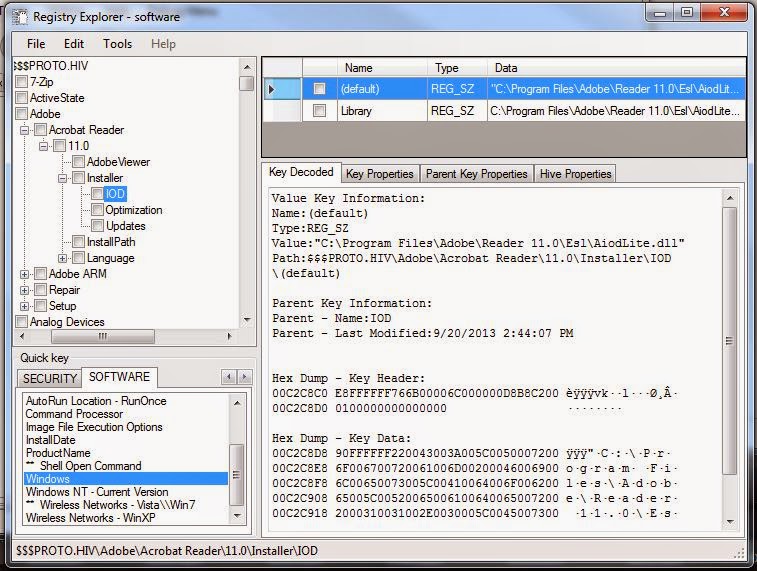The width and height of the screenshot is (757, 571).
Task: Collapse the 11.0 tree node
Action: tap(43, 146)
